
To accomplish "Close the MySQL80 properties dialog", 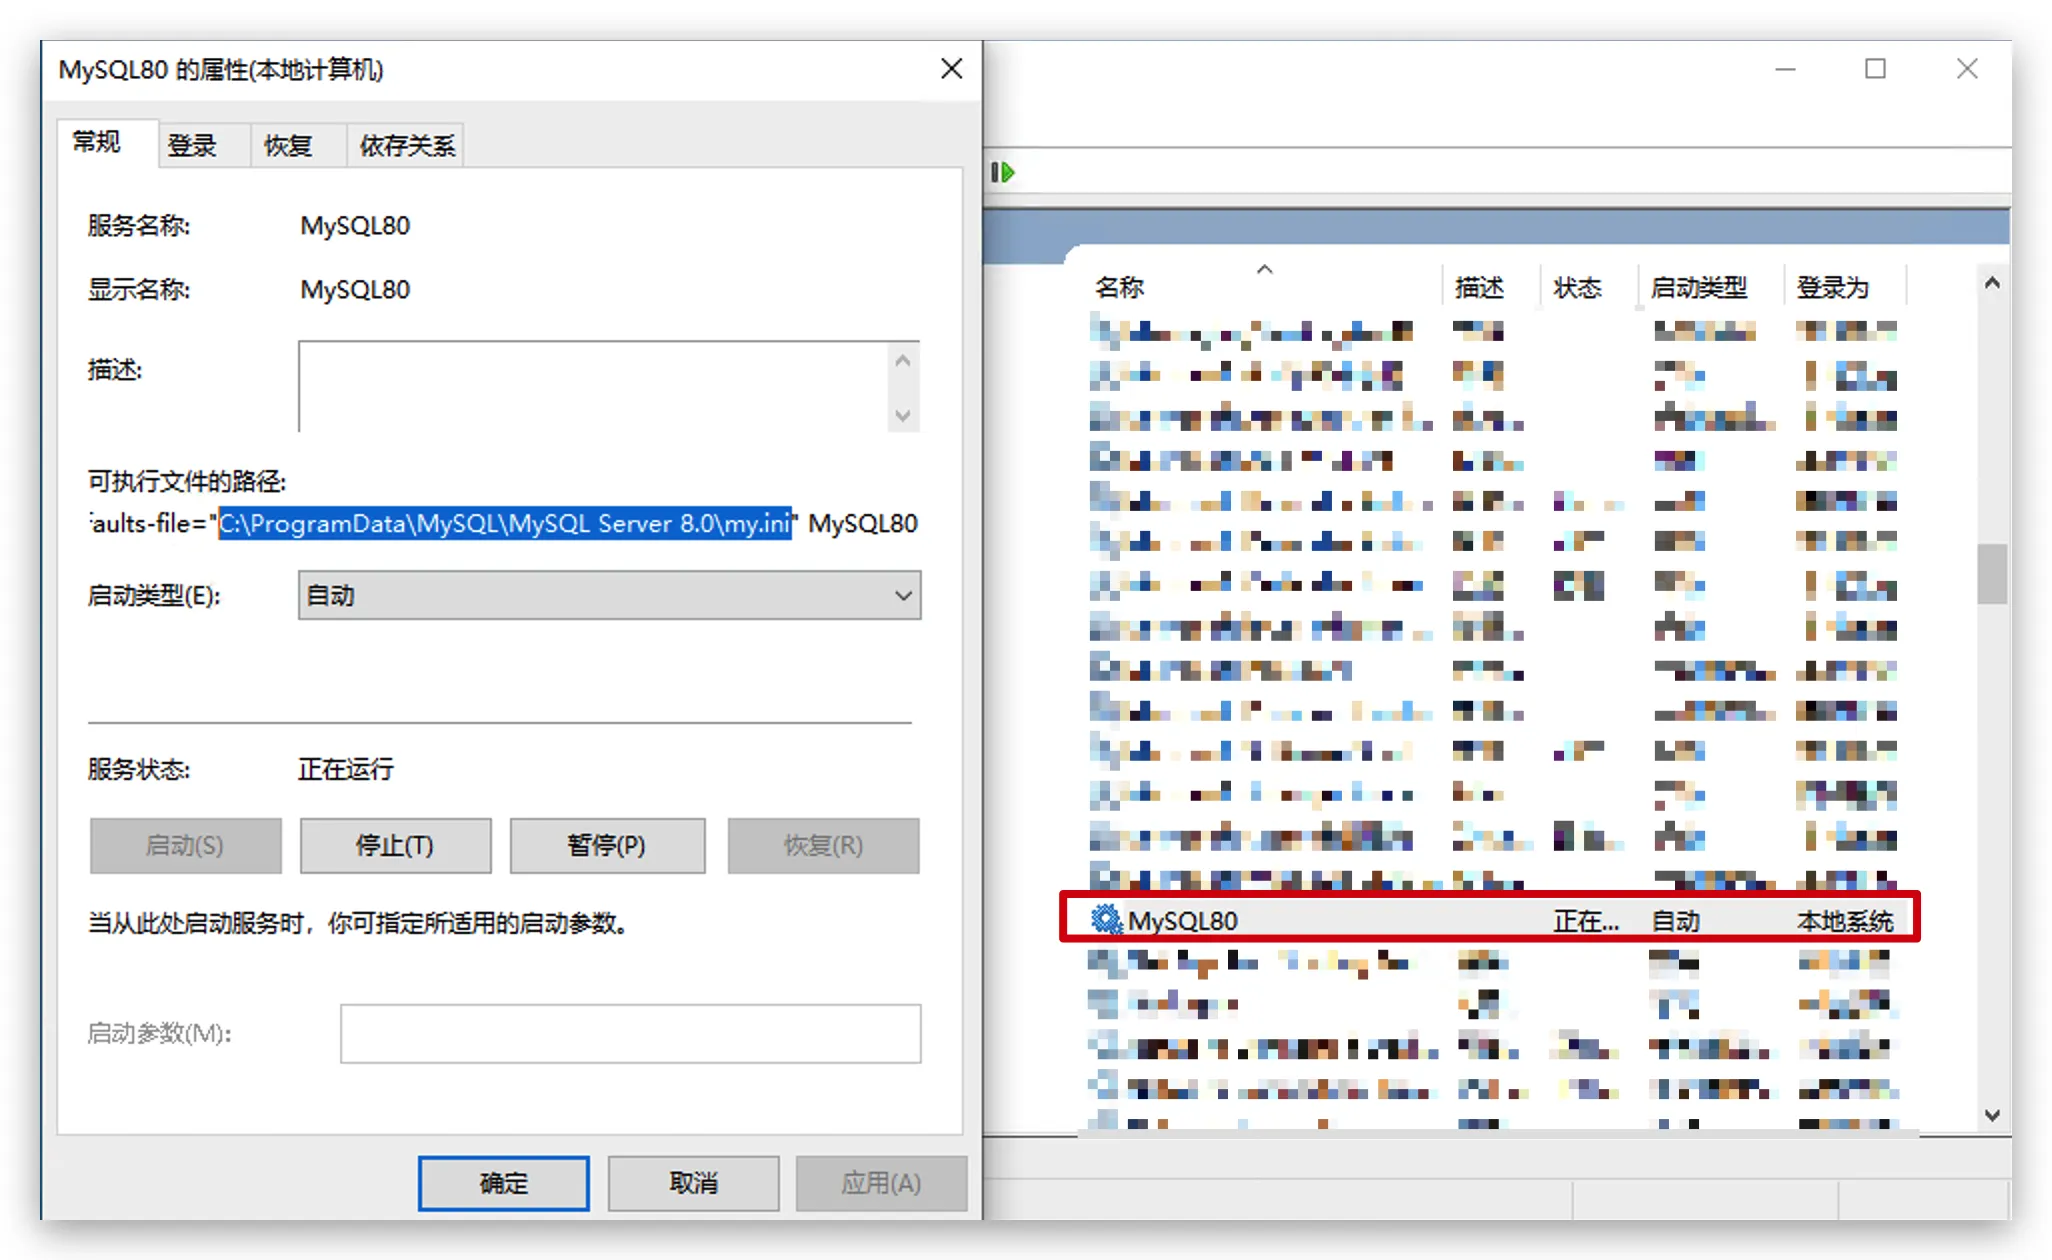I will click(x=951, y=69).
